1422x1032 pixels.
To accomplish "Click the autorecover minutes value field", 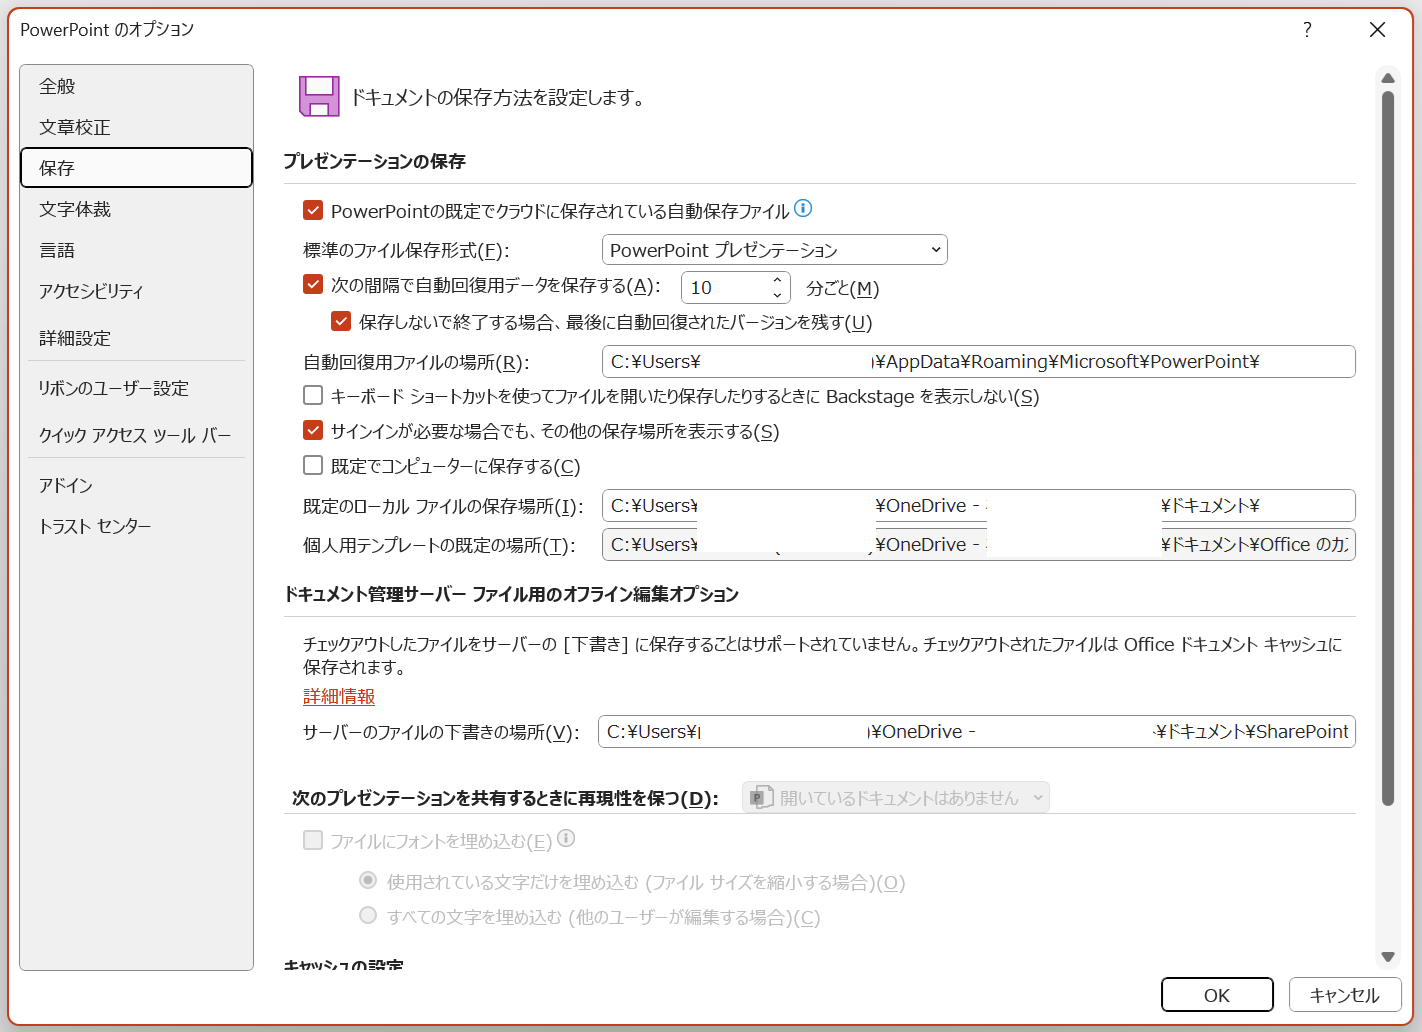I will [x=726, y=288].
